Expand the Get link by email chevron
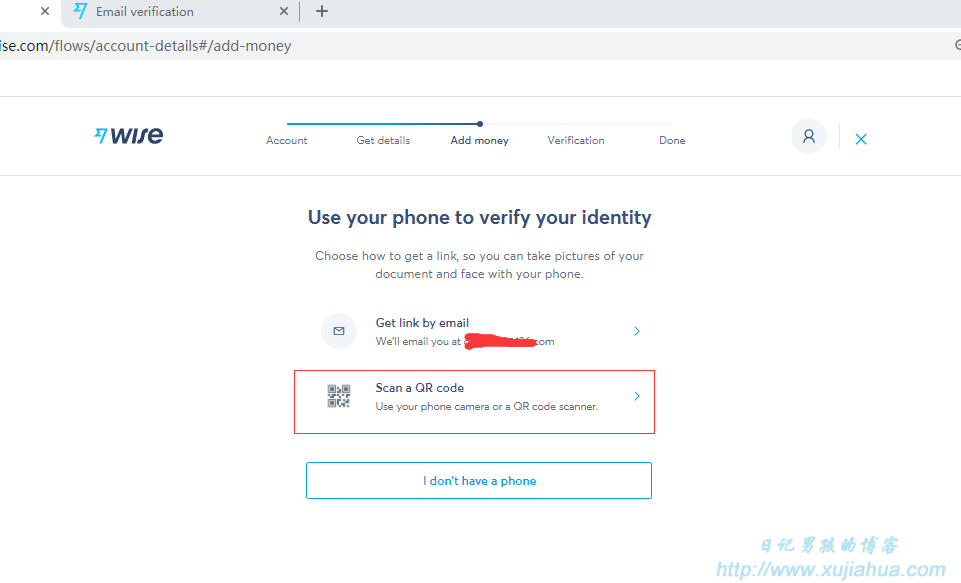 (637, 331)
